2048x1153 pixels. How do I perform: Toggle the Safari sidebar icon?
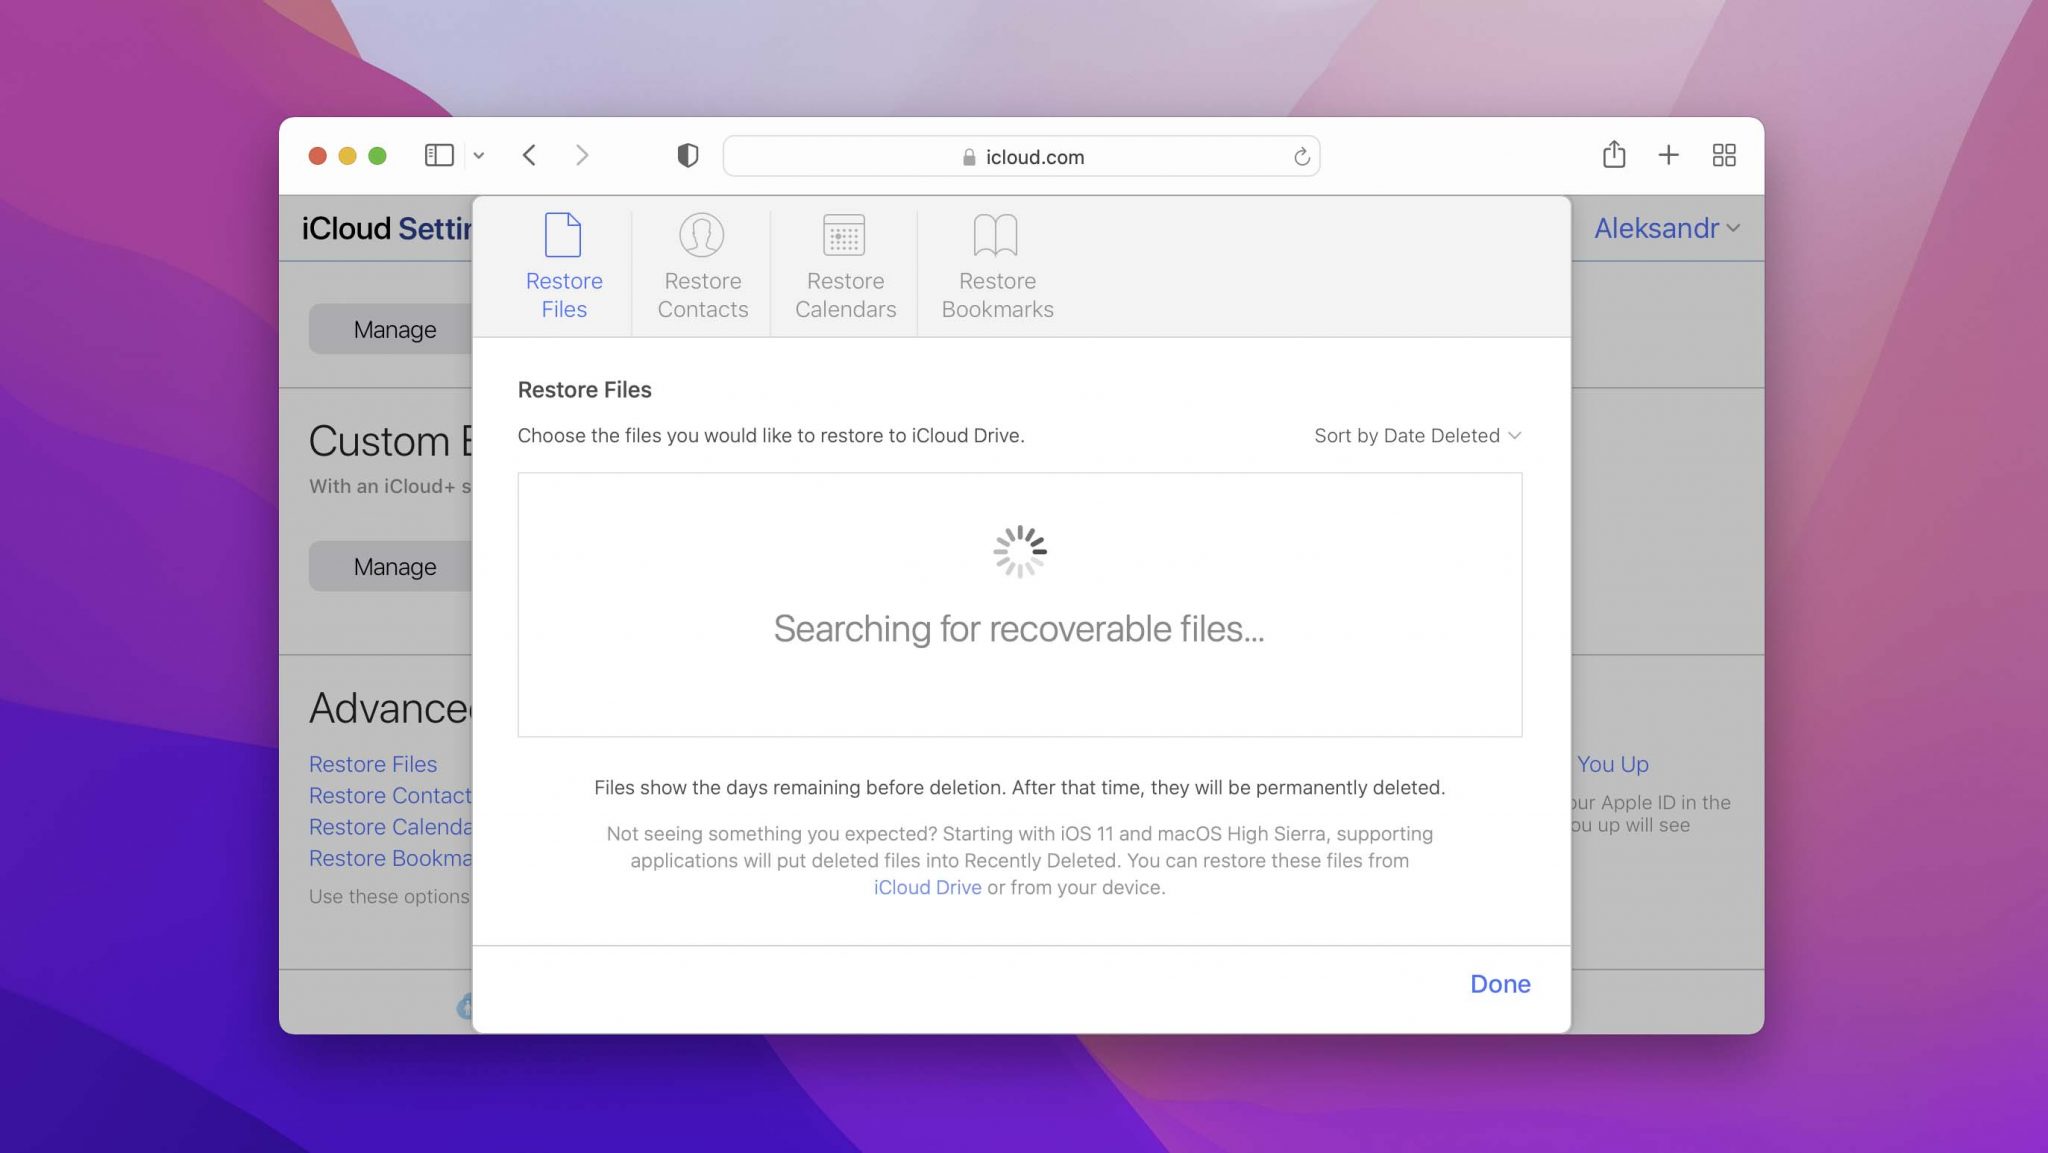point(439,155)
